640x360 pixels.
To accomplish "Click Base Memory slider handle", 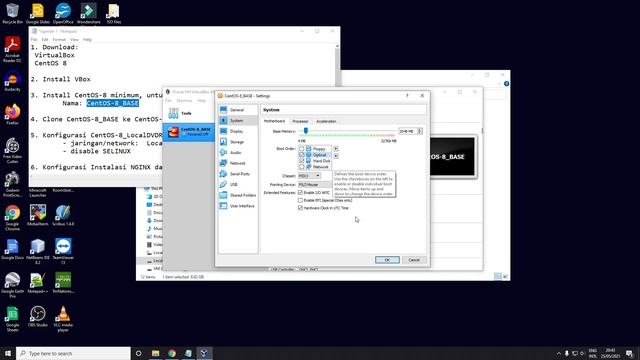I will point(306,131).
